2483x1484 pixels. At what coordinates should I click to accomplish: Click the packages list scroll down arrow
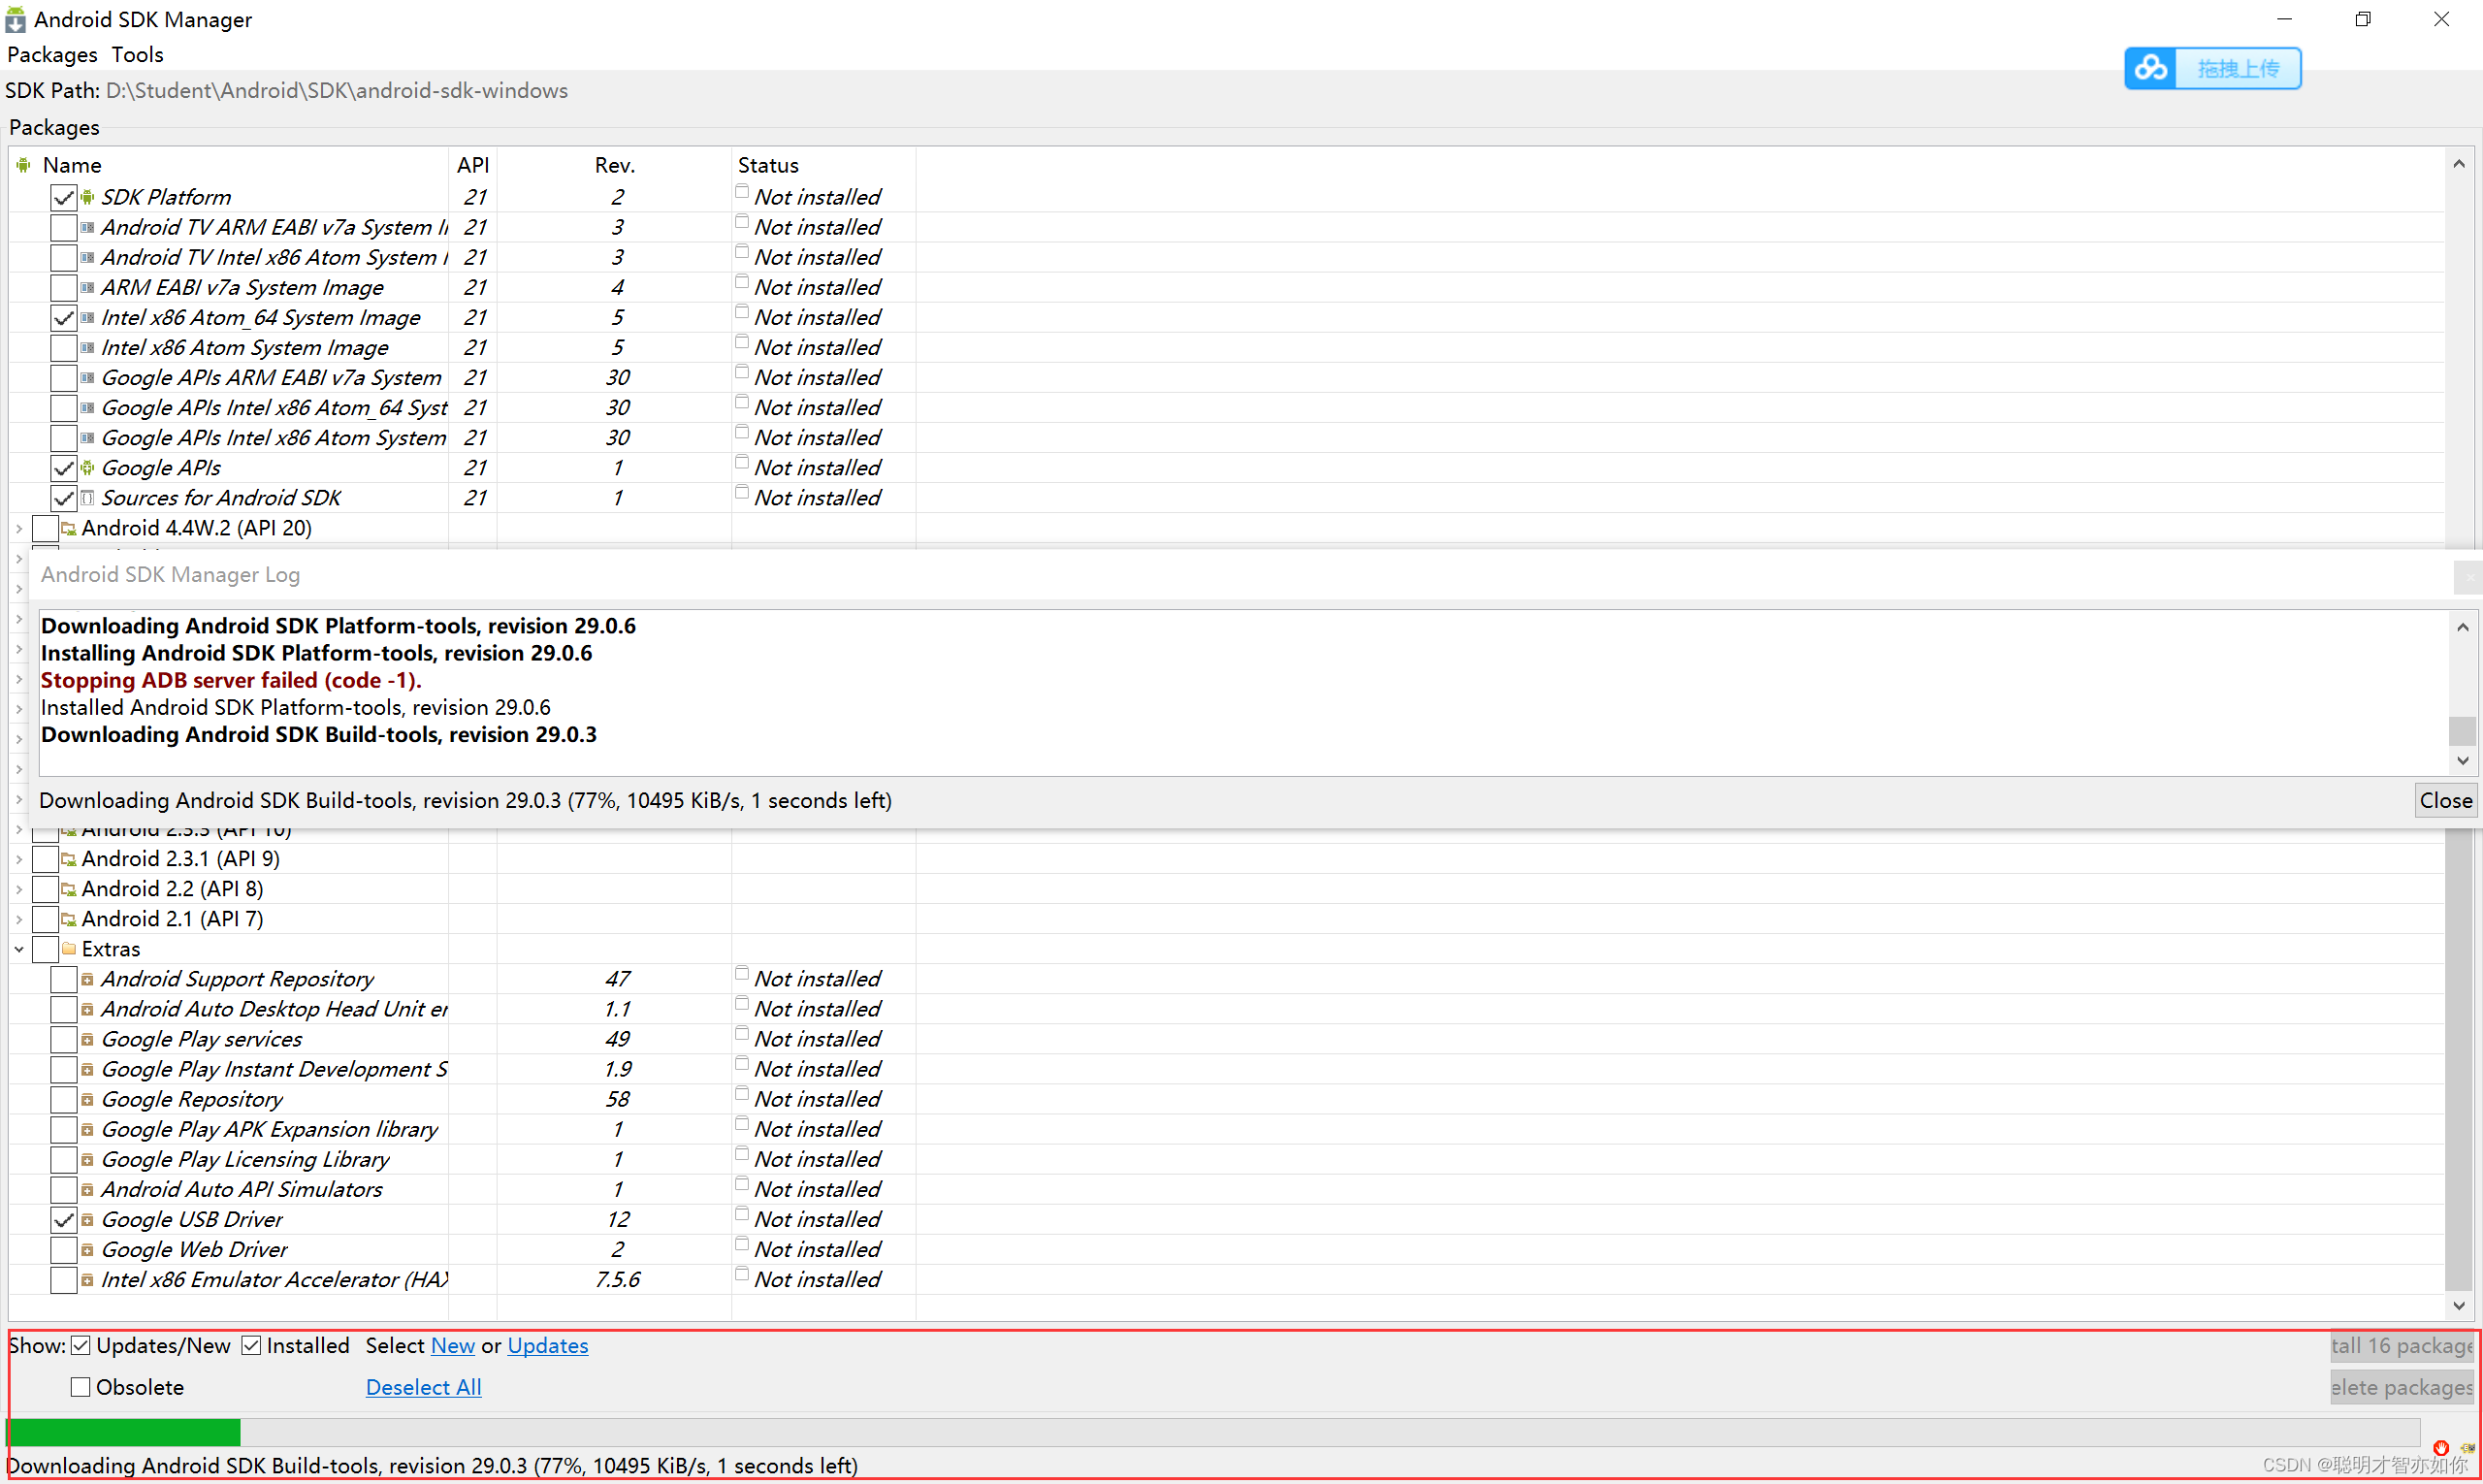point(2459,1306)
